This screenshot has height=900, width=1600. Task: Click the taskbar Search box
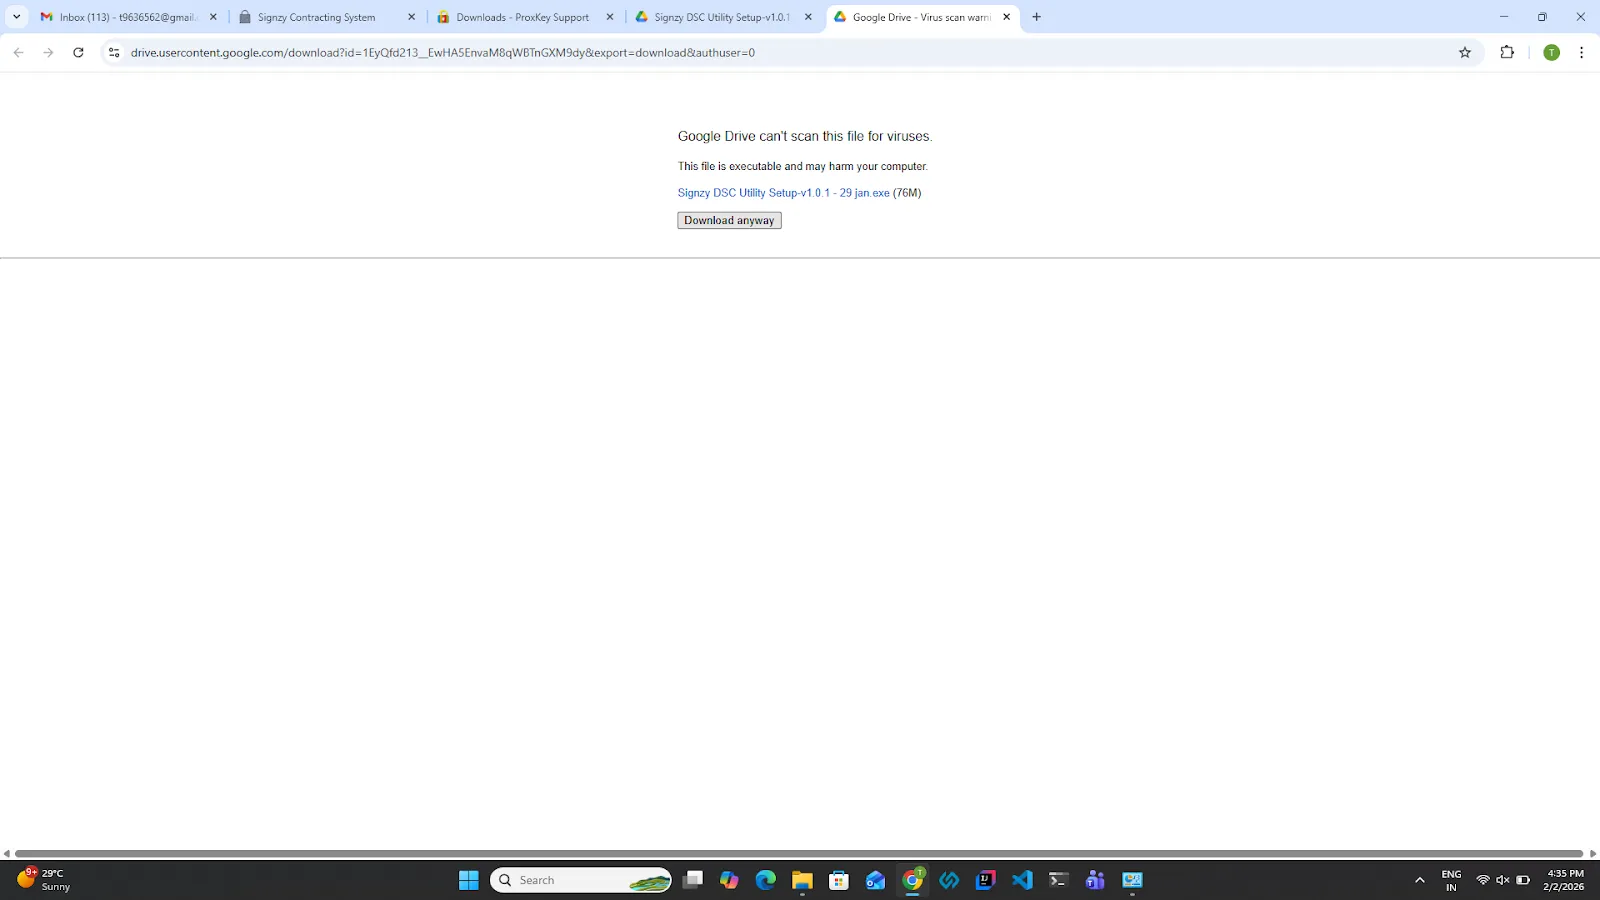click(x=581, y=880)
